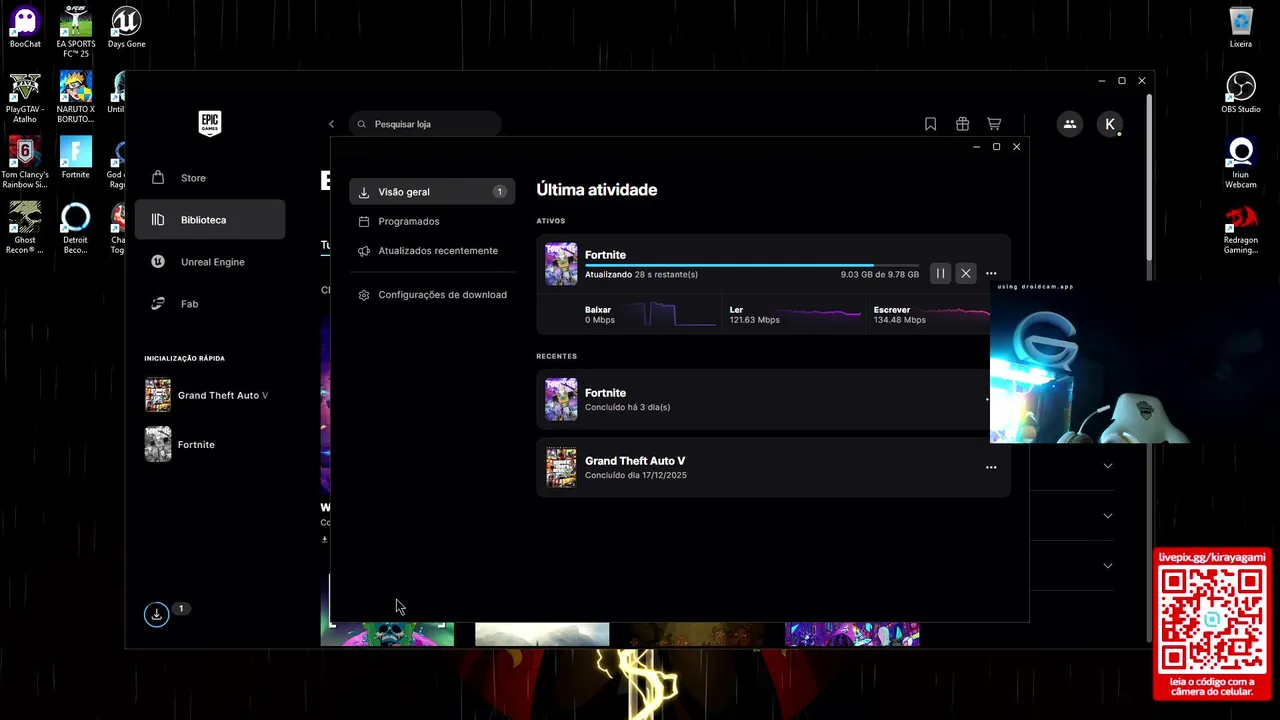1280x720 pixels.
Task: Focus the Pesquisar loja search field
Action: 425,124
